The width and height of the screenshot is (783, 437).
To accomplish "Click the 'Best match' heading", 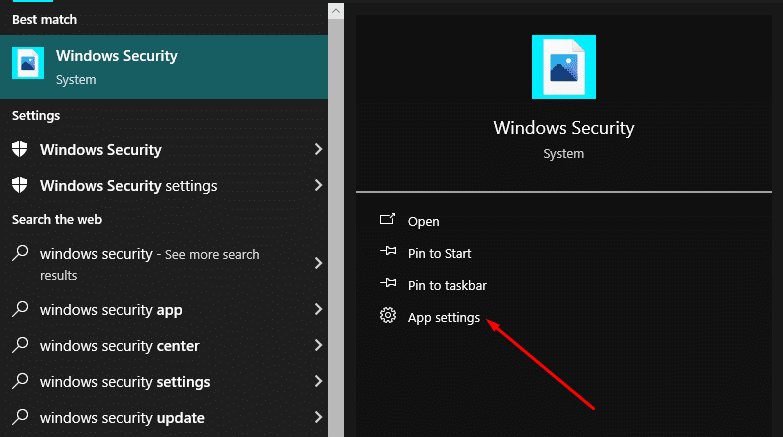I will (x=44, y=19).
